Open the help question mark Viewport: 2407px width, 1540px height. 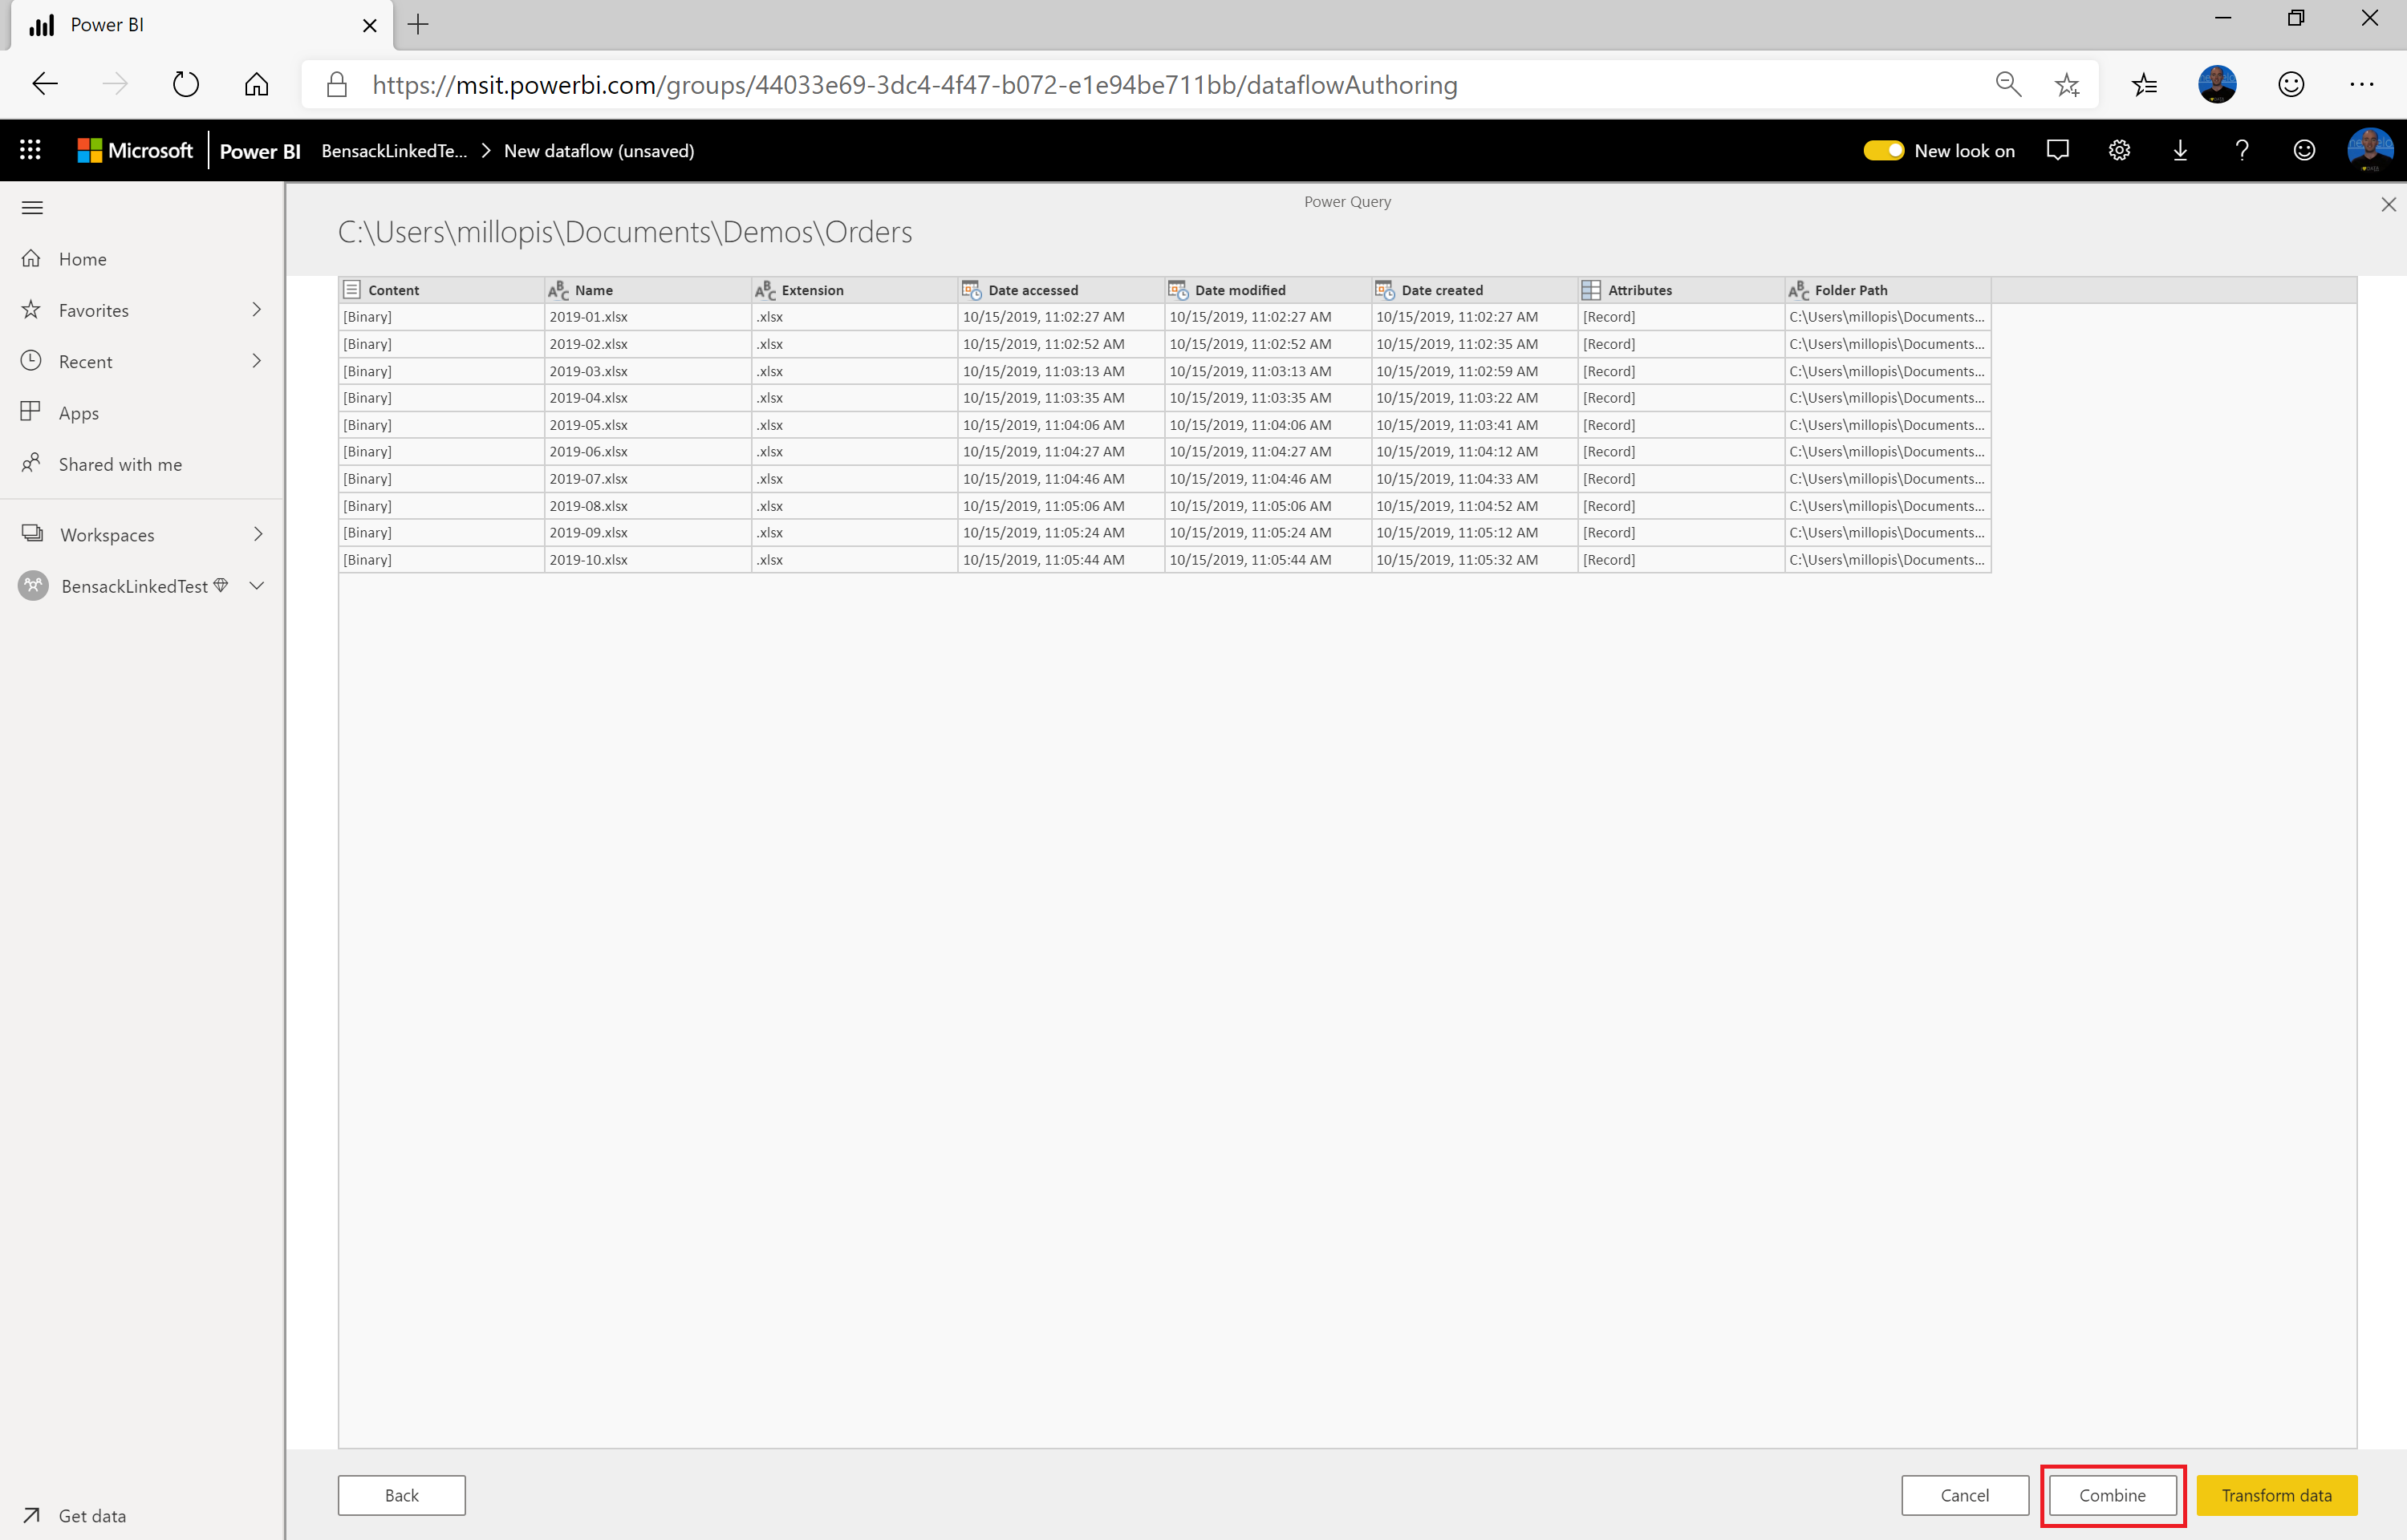[x=2242, y=150]
